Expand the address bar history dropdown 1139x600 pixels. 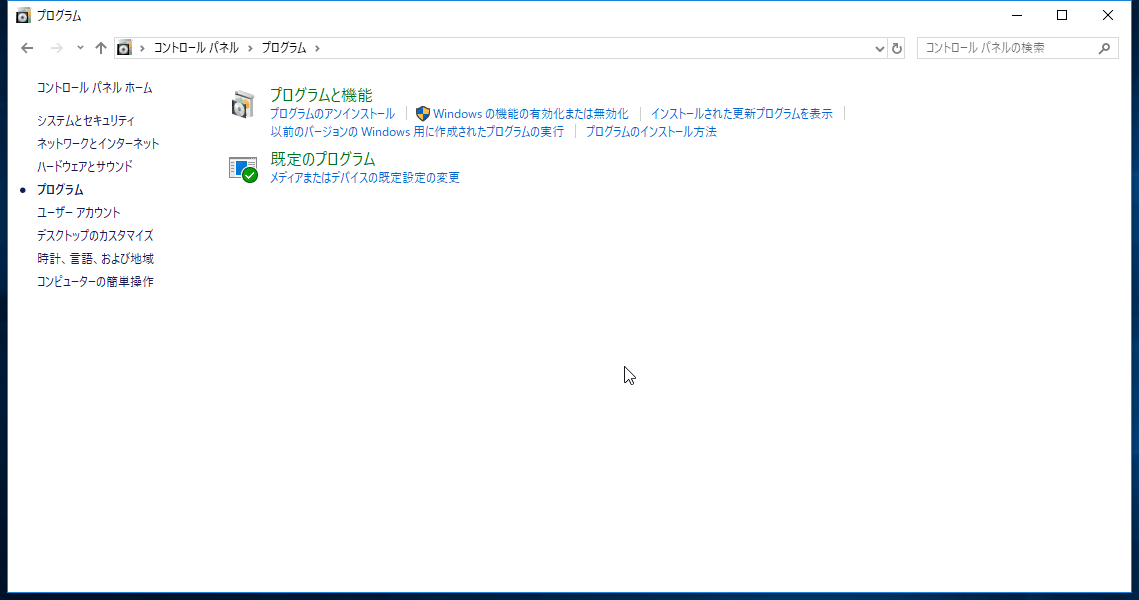pos(880,49)
